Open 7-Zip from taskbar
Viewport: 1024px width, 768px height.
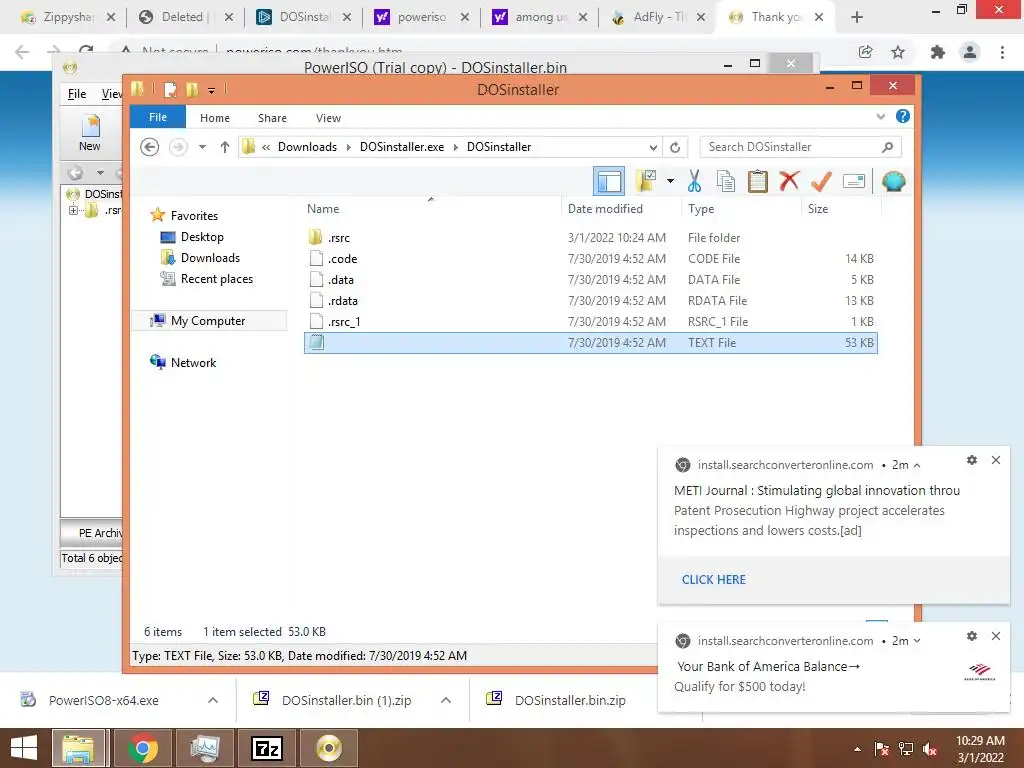266,748
